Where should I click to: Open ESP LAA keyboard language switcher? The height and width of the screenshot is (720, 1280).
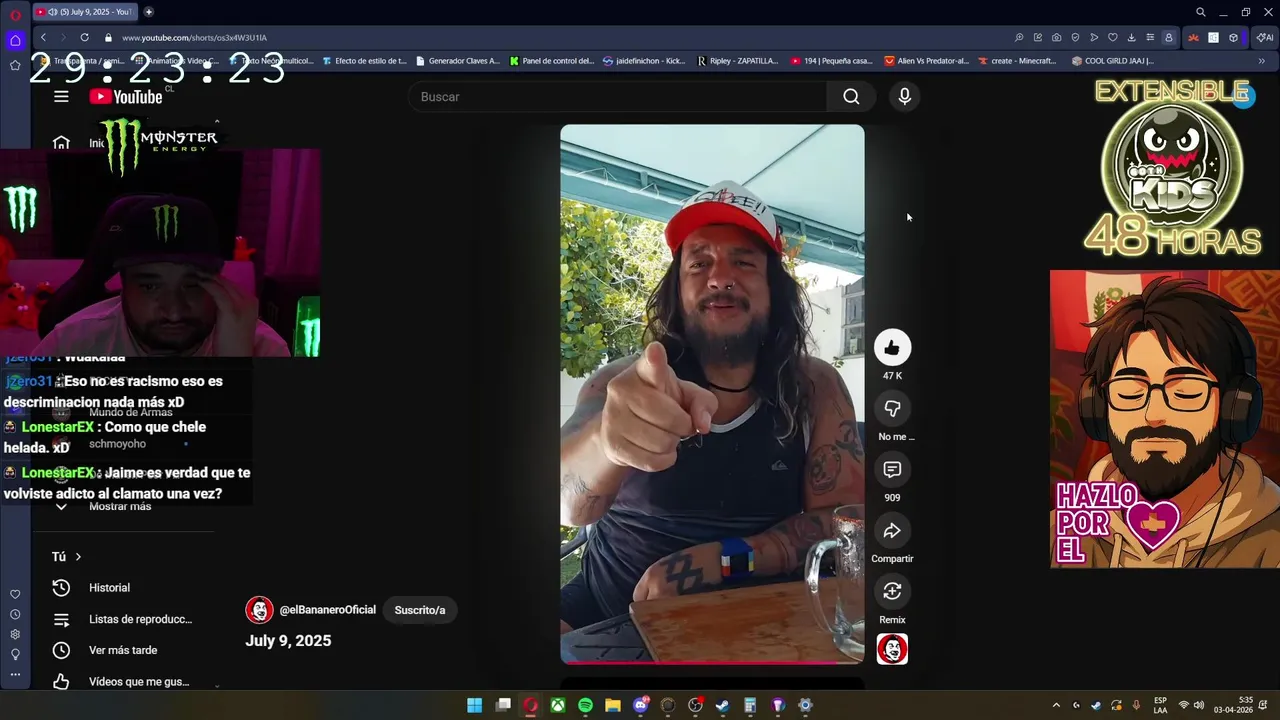(x=1160, y=705)
